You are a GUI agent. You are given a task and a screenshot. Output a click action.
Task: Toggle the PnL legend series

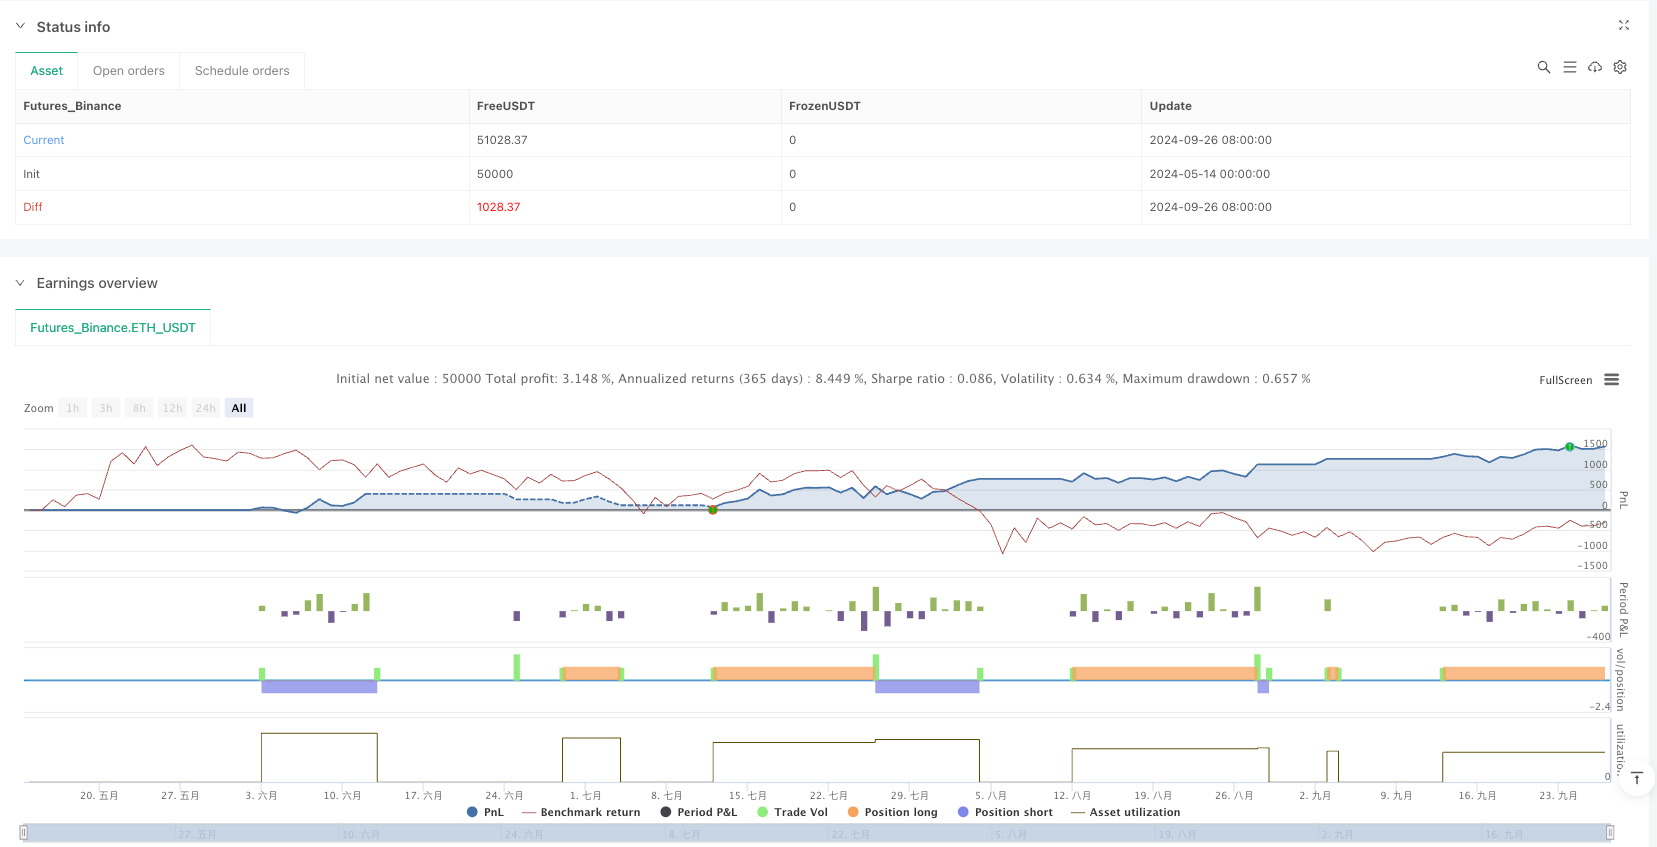(x=485, y=812)
